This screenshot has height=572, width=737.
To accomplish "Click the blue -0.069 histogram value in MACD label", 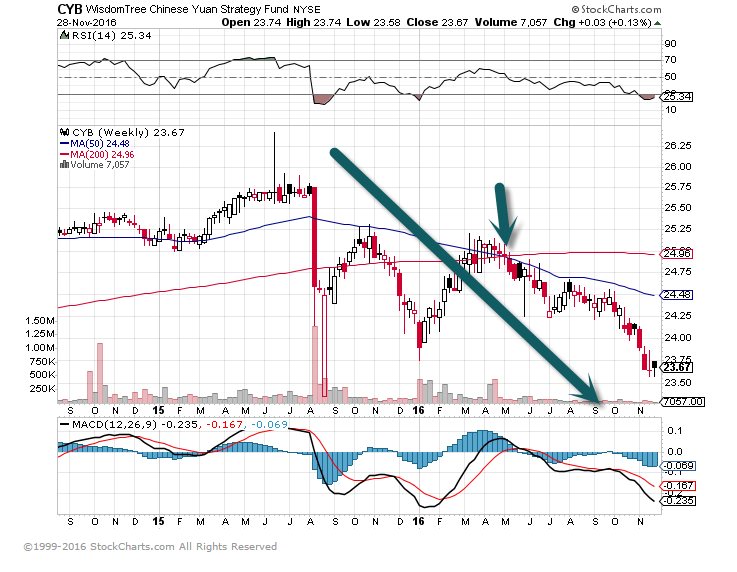I will pos(269,424).
